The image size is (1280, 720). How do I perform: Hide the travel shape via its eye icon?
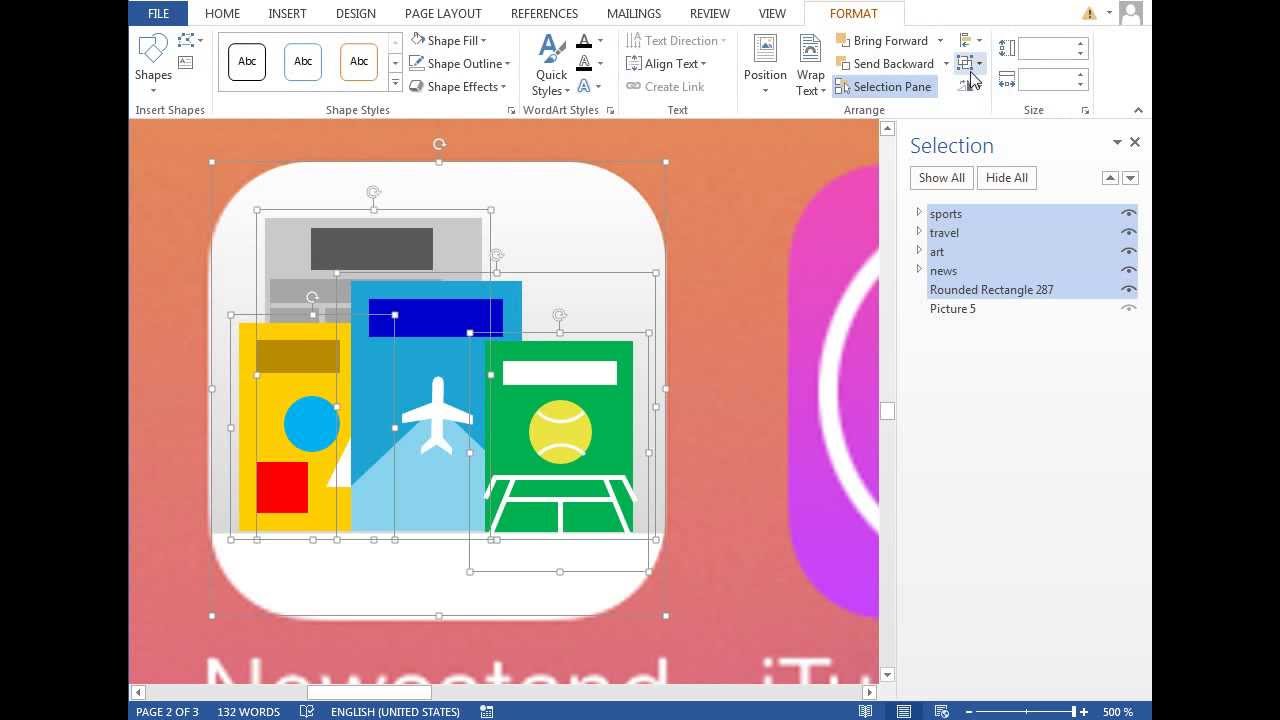click(1128, 232)
